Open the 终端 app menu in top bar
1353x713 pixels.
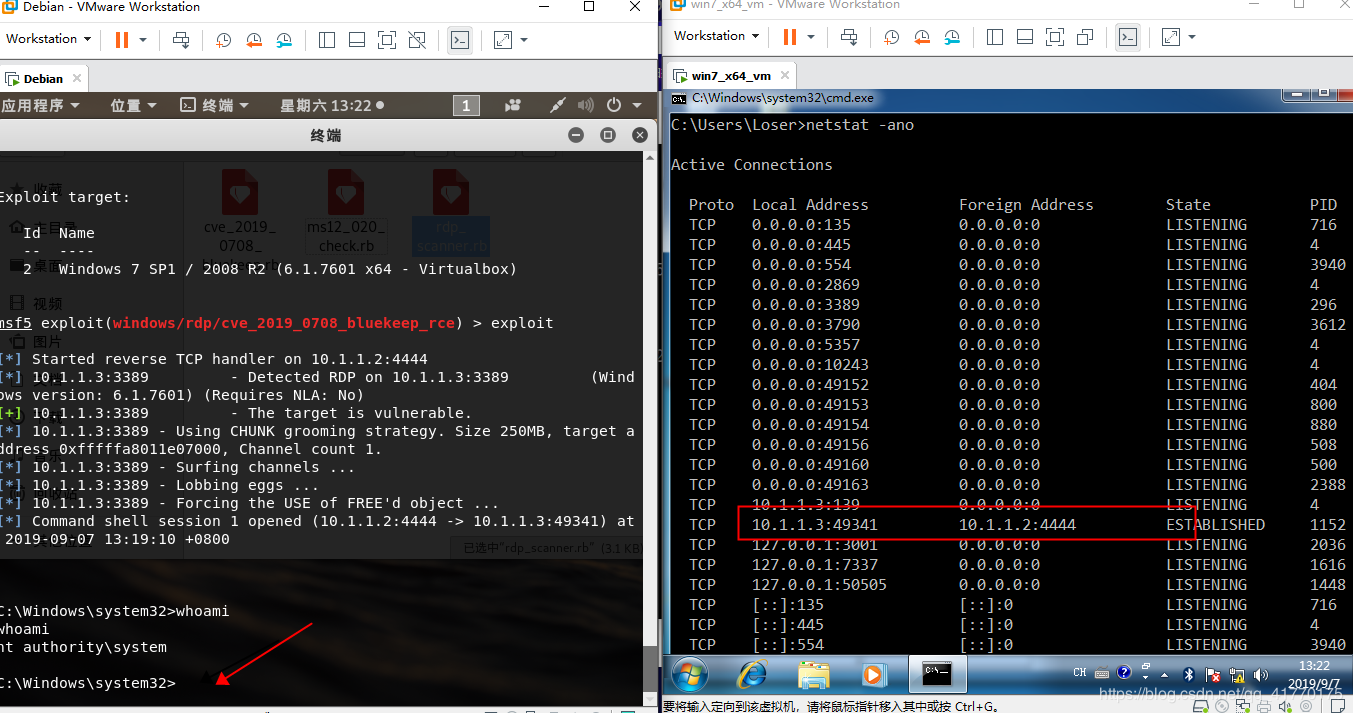coord(214,105)
